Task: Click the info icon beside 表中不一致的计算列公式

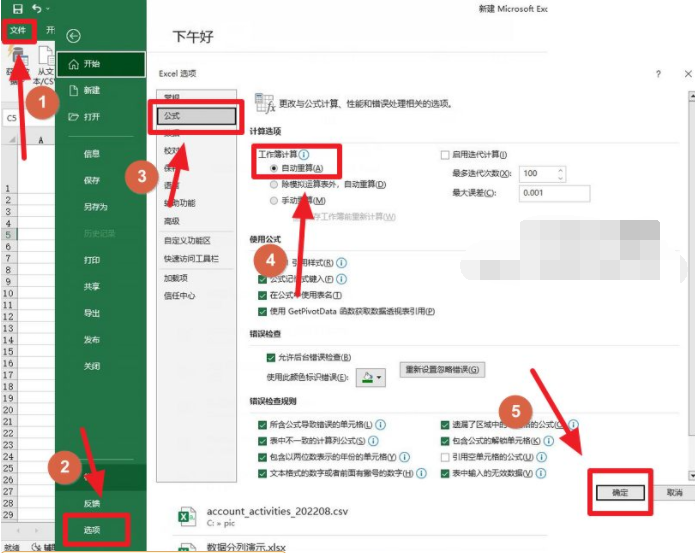Action: pos(374,441)
